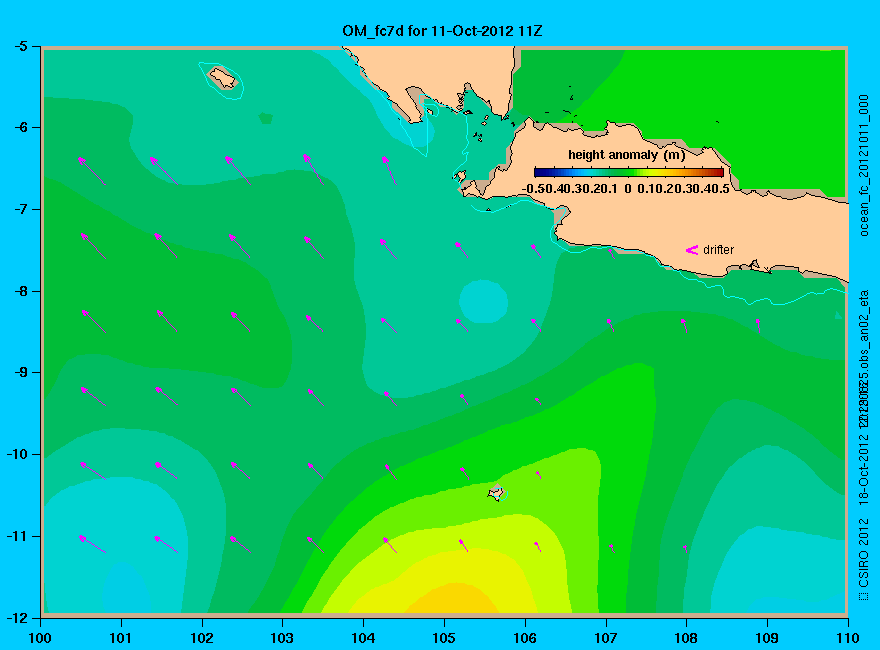The height and width of the screenshot is (650, 880).
Task: Click the circular low contour near 105.5E, 8S
Action: point(483,301)
